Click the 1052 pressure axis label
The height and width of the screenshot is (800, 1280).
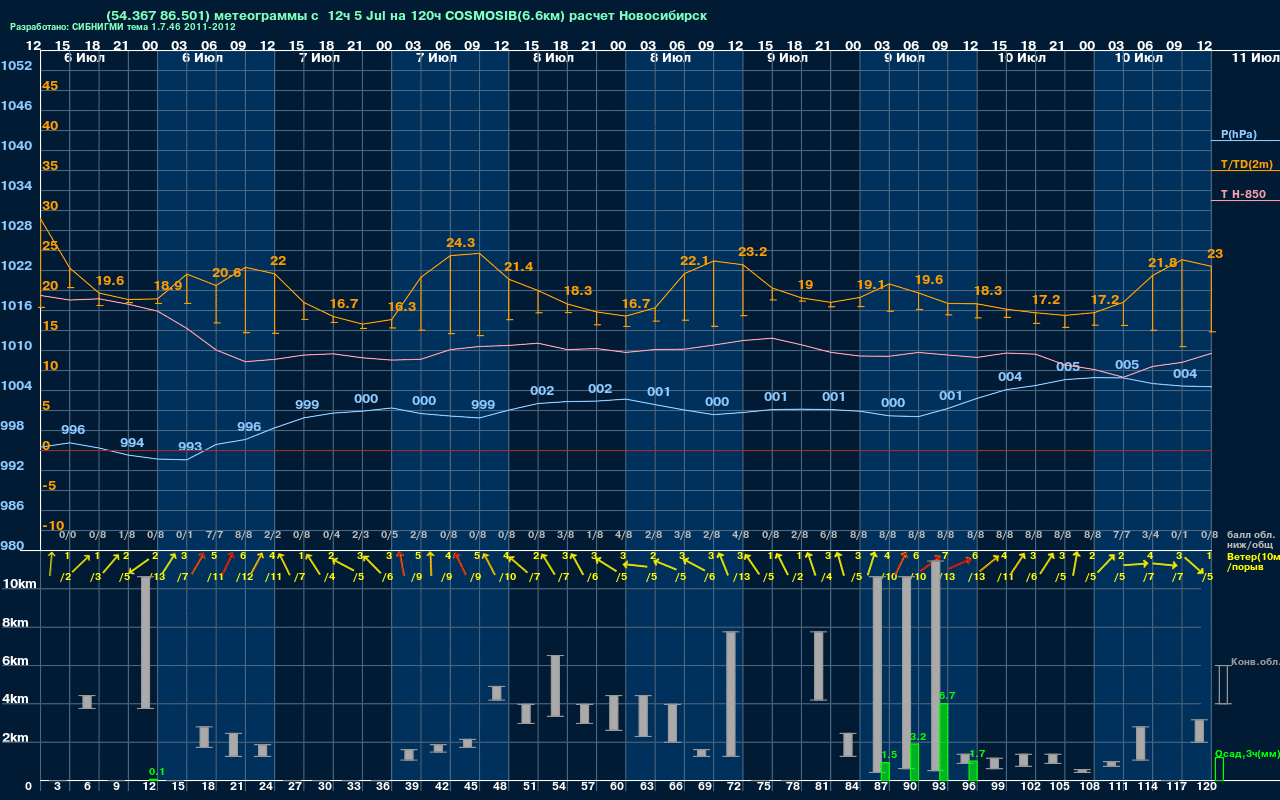pyautogui.click(x=16, y=66)
